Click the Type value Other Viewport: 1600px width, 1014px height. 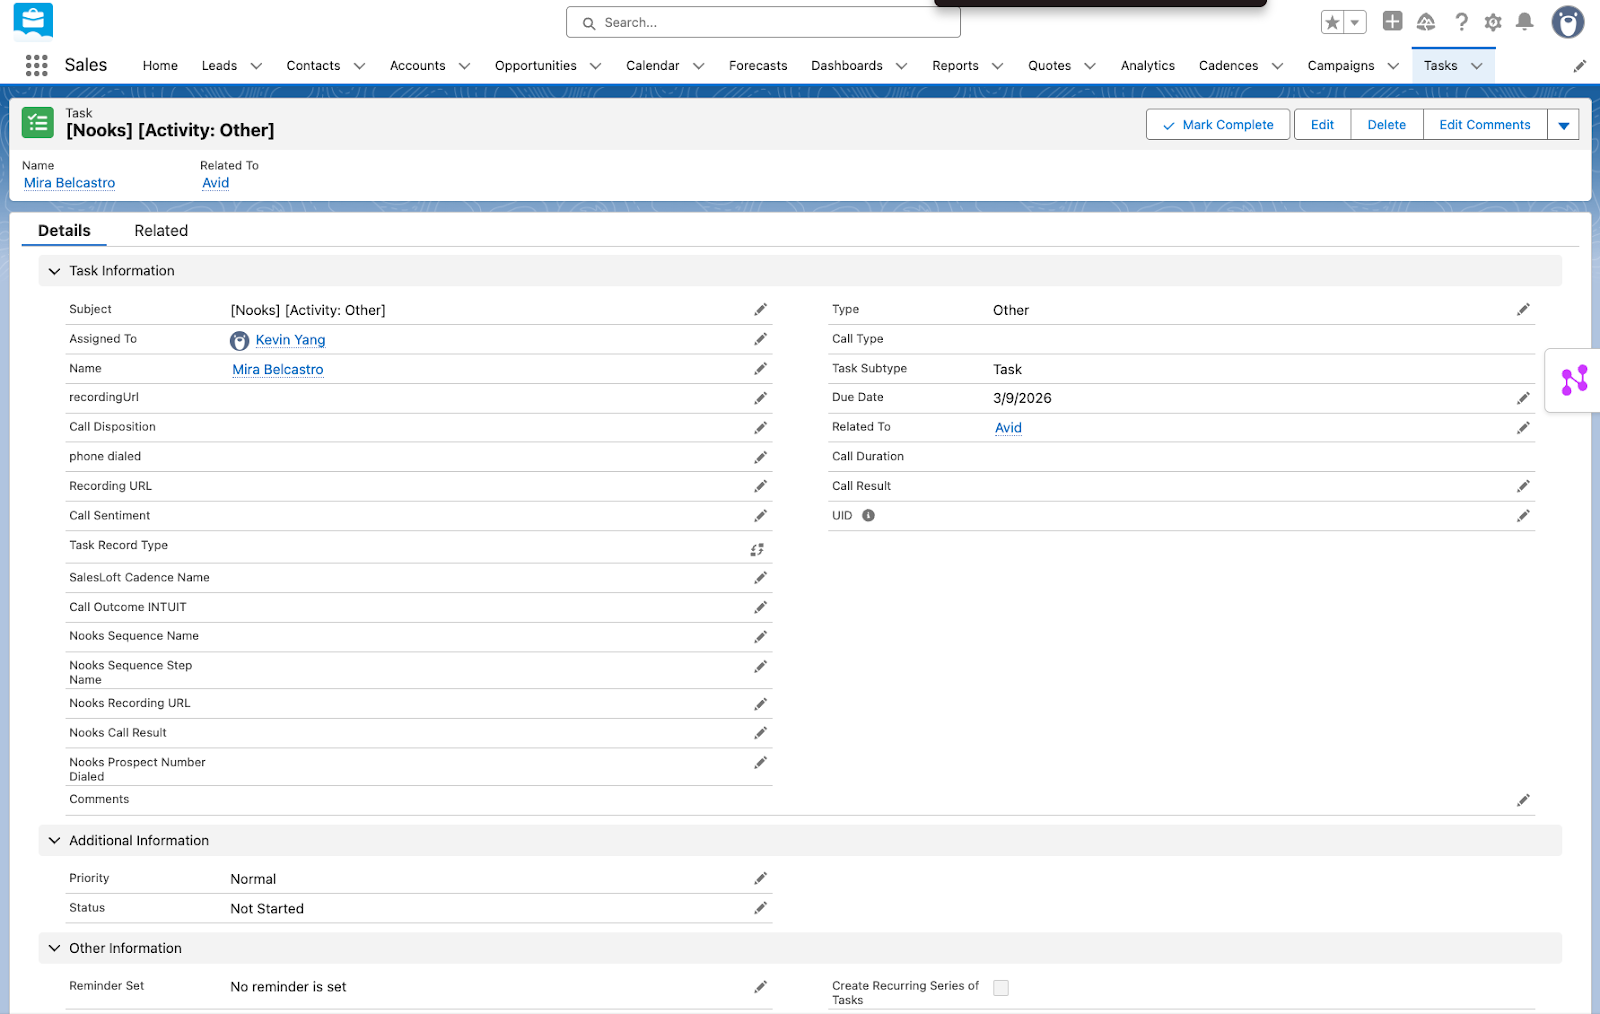tap(1011, 310)
